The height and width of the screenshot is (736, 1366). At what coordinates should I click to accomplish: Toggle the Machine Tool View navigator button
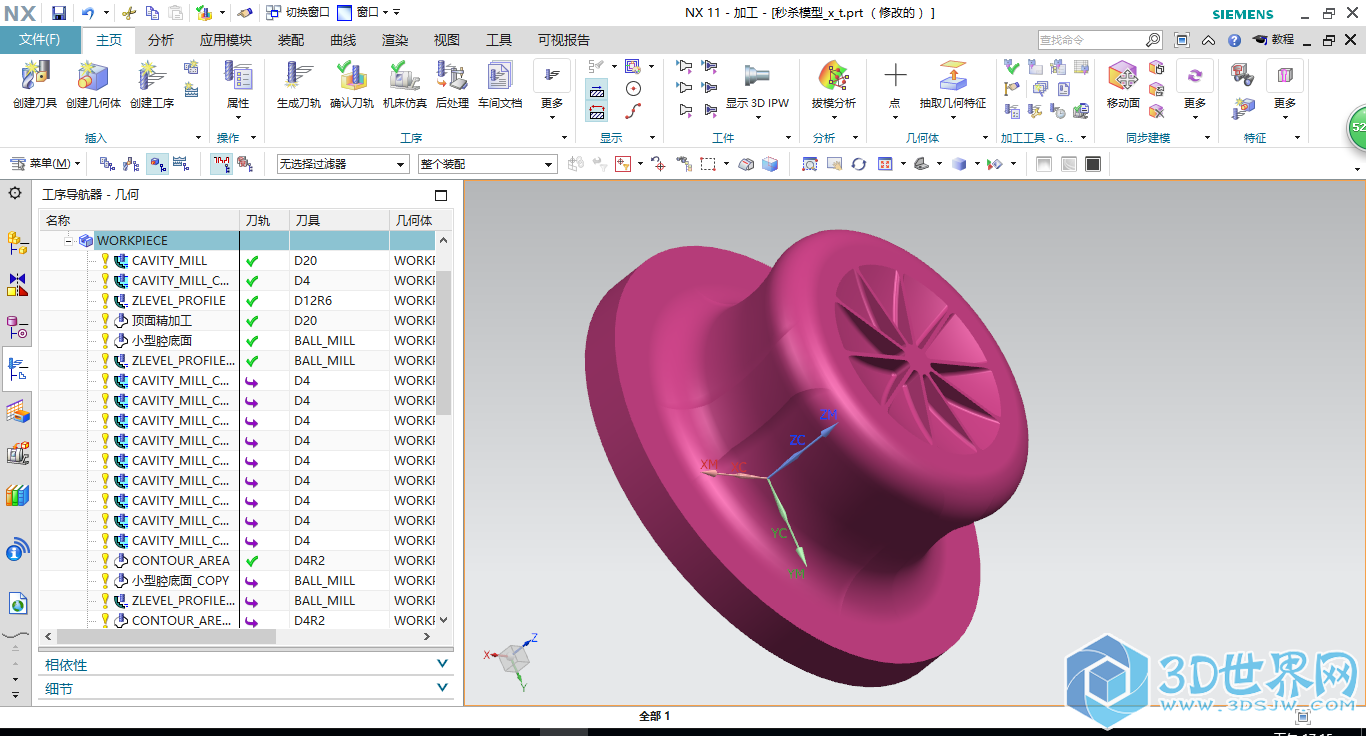(x=132, y=163)
